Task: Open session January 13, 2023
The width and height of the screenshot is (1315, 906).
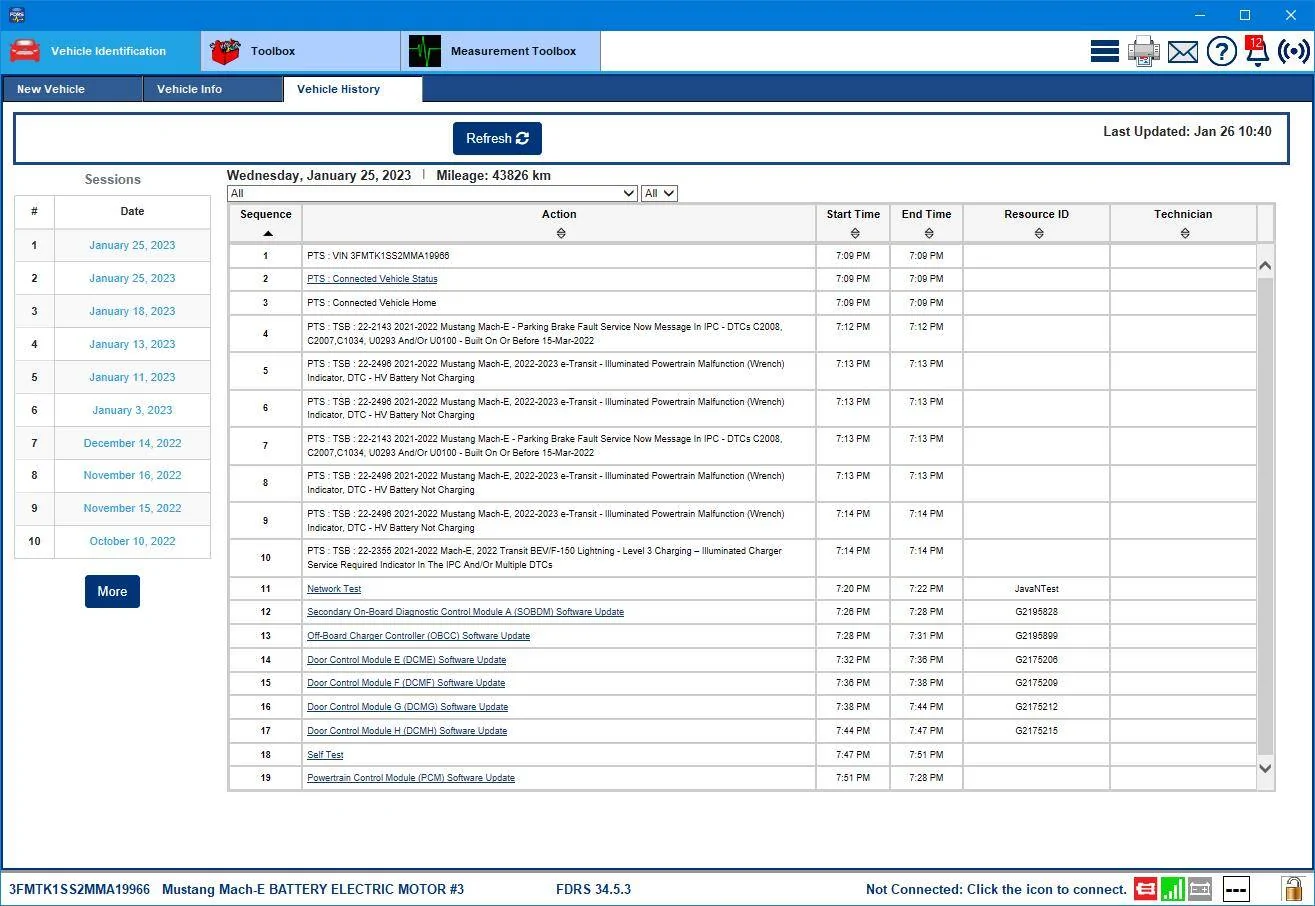Action: (132, 344)
